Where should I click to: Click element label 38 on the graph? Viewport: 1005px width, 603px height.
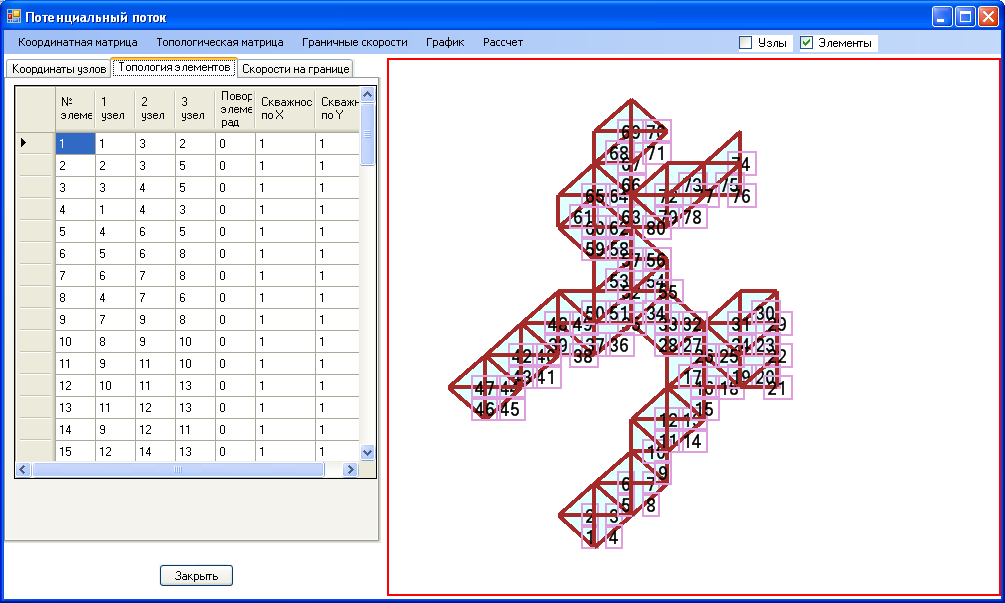[x=583, y=356]
